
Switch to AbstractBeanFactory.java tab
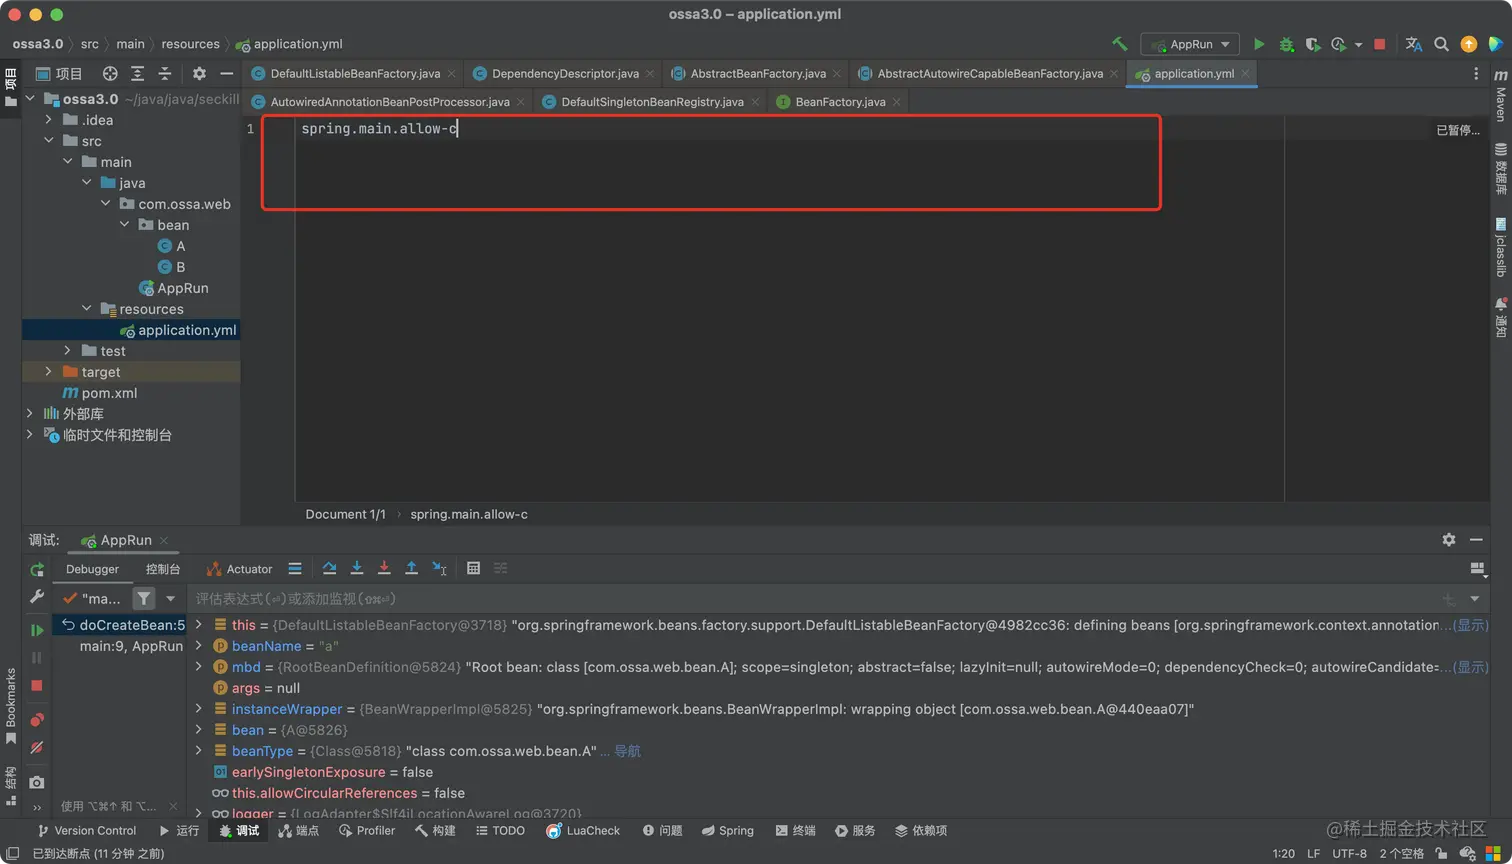pyautogui.click(x=758, y=73)
